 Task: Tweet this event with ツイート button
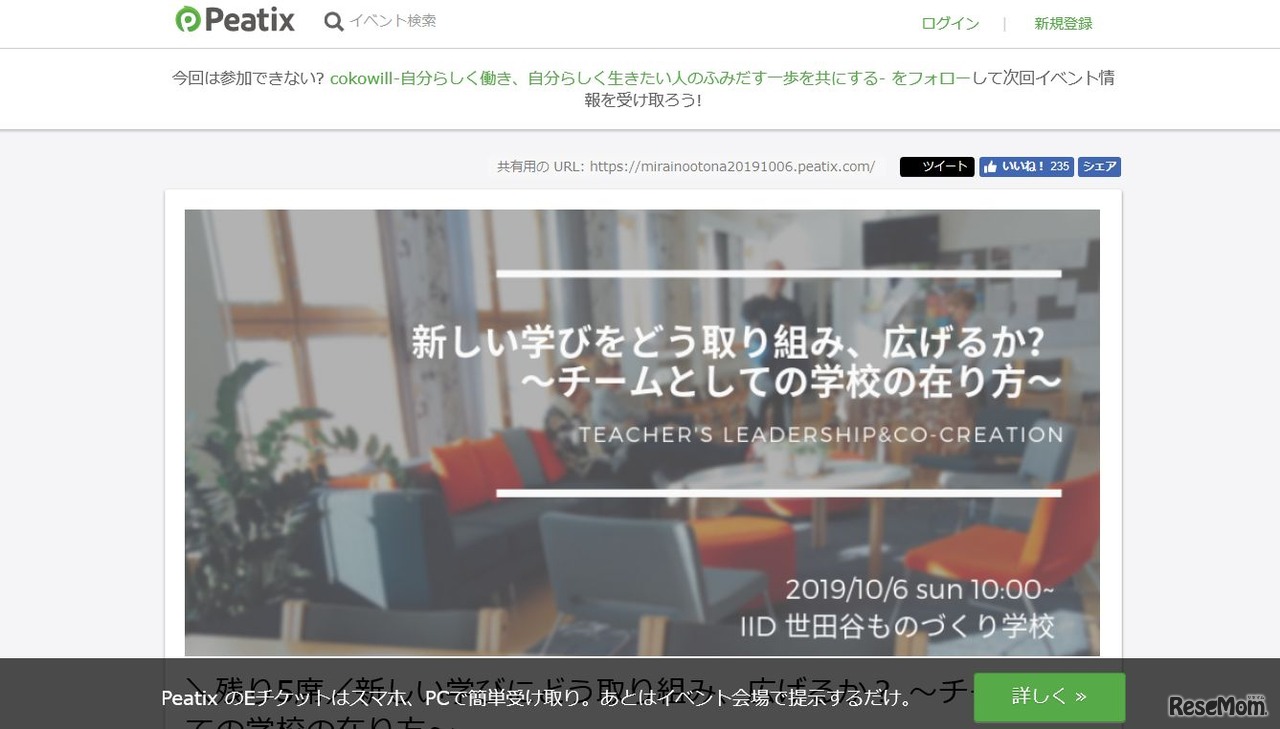tap(937, 167)
